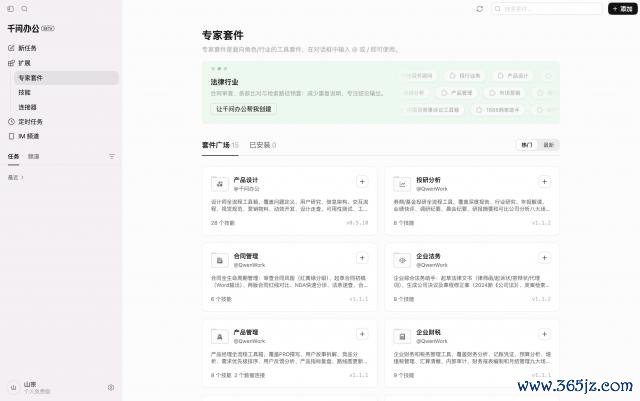Add the 企业法务 suite with plus button

(544, 258)
